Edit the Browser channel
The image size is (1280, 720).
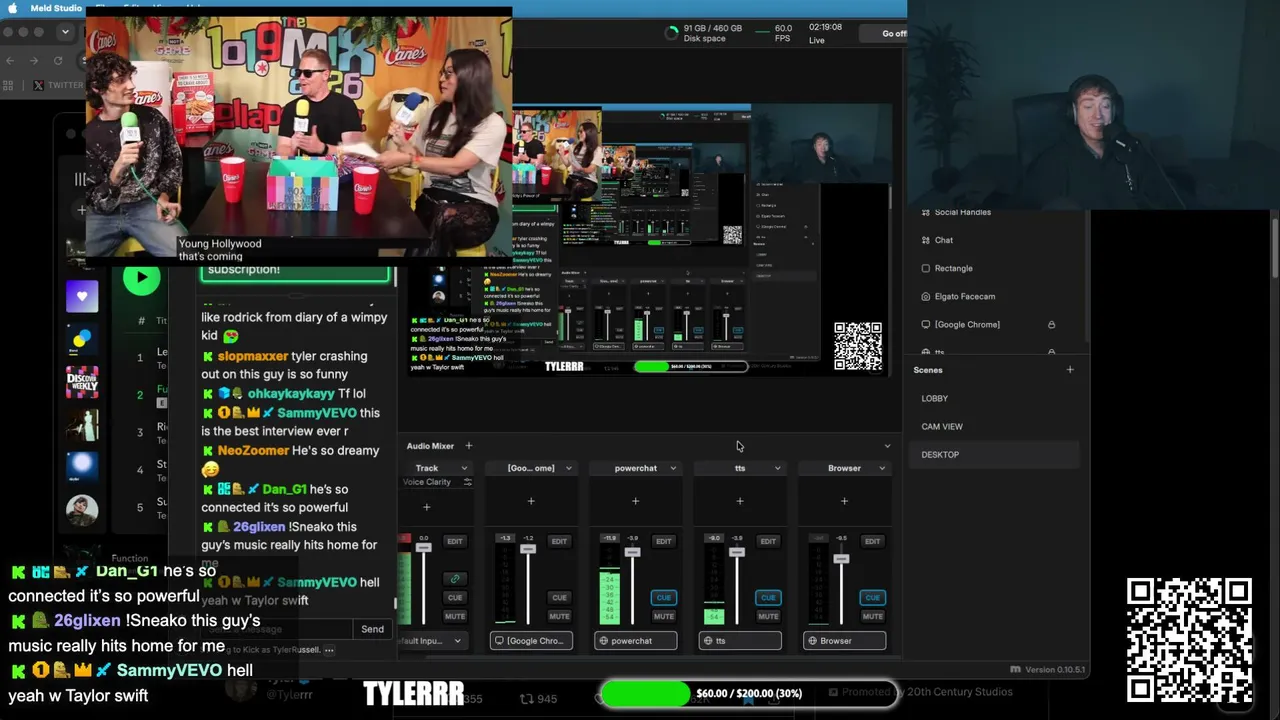click(x=872, y=541)
